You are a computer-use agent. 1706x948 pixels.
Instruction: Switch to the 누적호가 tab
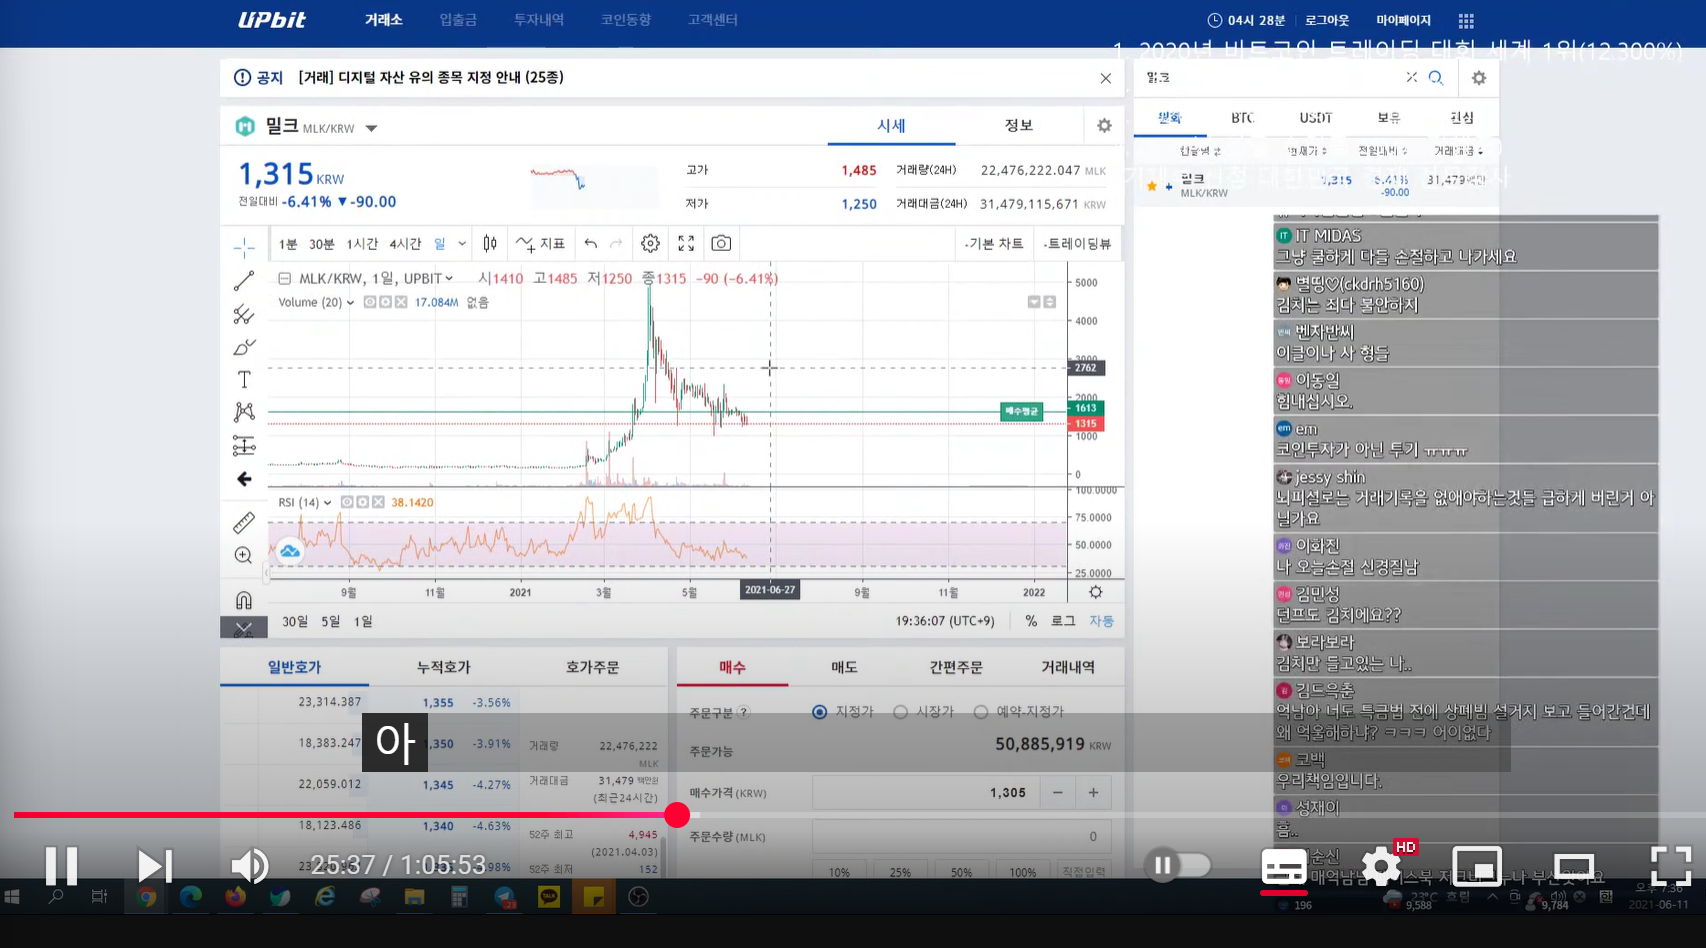coord(443,667)
